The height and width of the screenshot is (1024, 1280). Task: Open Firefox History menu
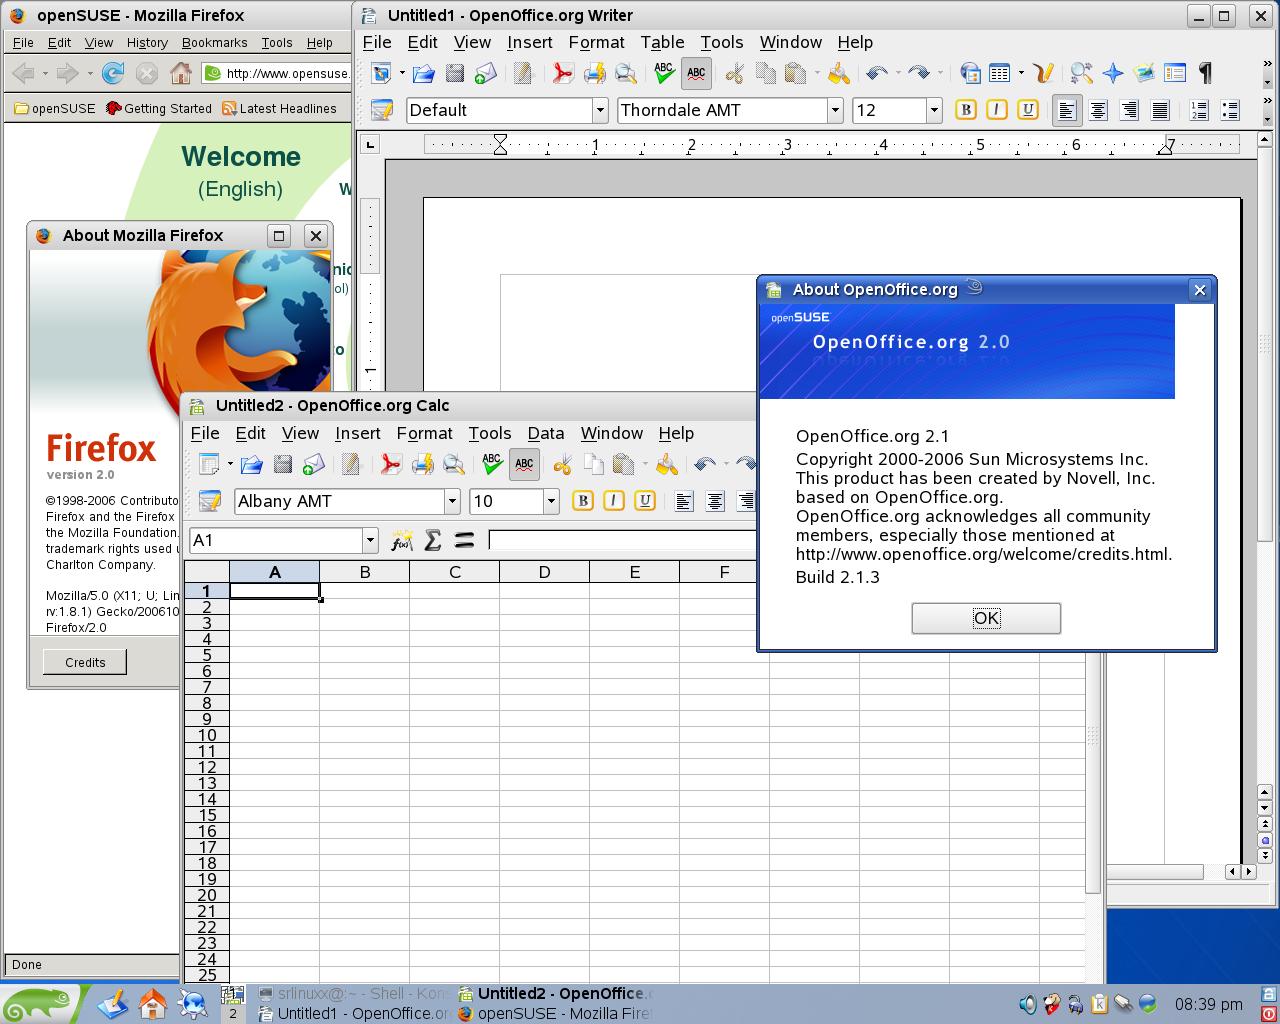[x=147, y=42]
